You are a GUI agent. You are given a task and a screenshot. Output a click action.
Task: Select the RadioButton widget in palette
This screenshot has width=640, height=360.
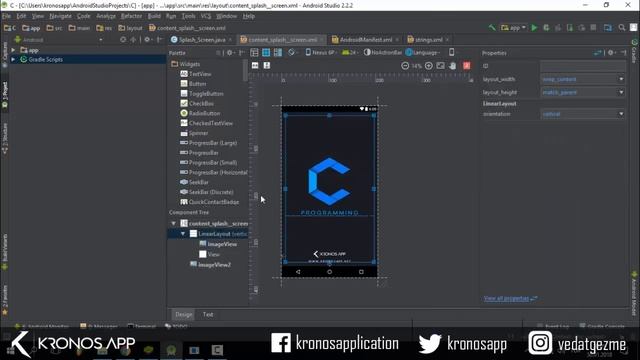tap(200, 113)
